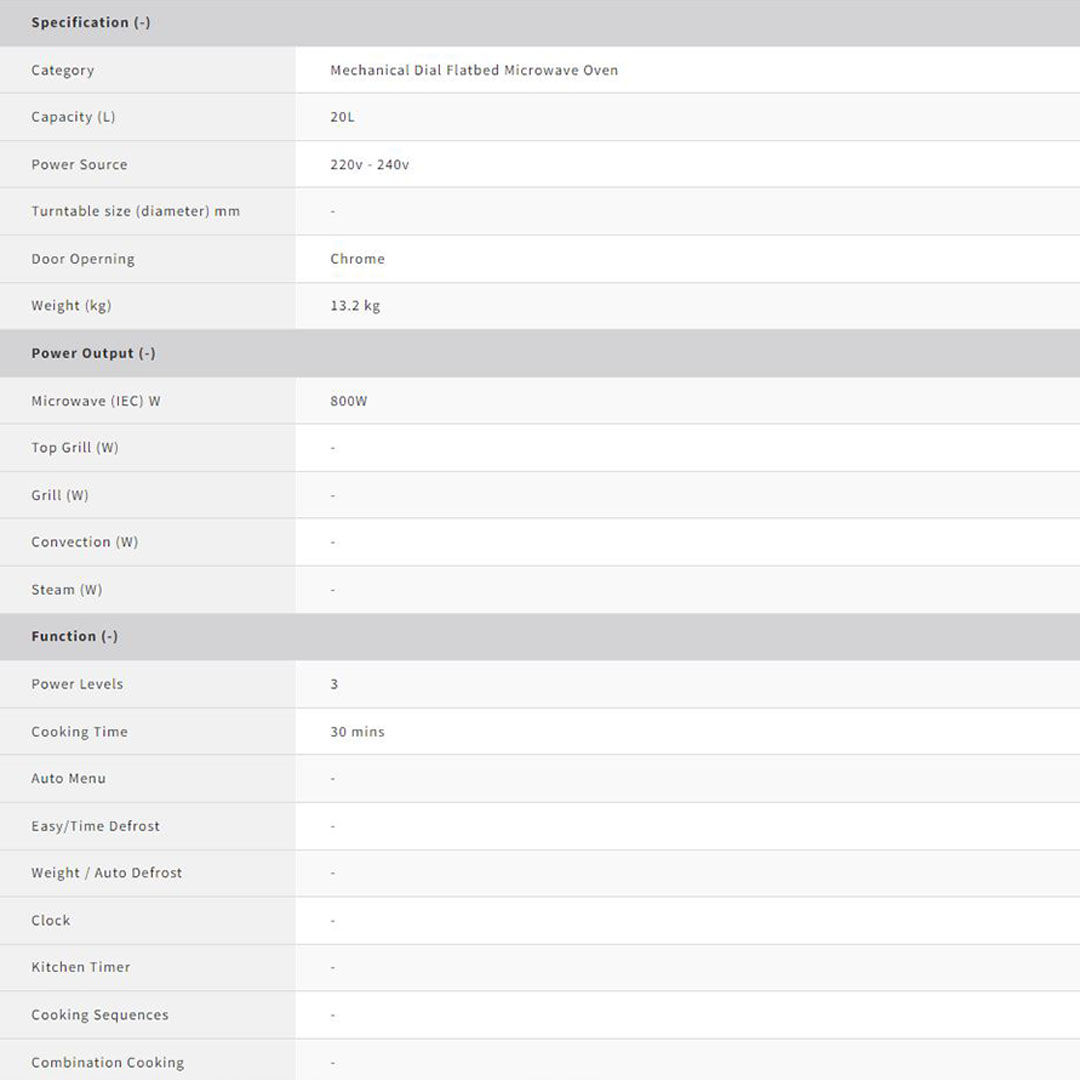Click the Capacity (L) label
Viewport: 1080px width, 1080px height.
73,117
